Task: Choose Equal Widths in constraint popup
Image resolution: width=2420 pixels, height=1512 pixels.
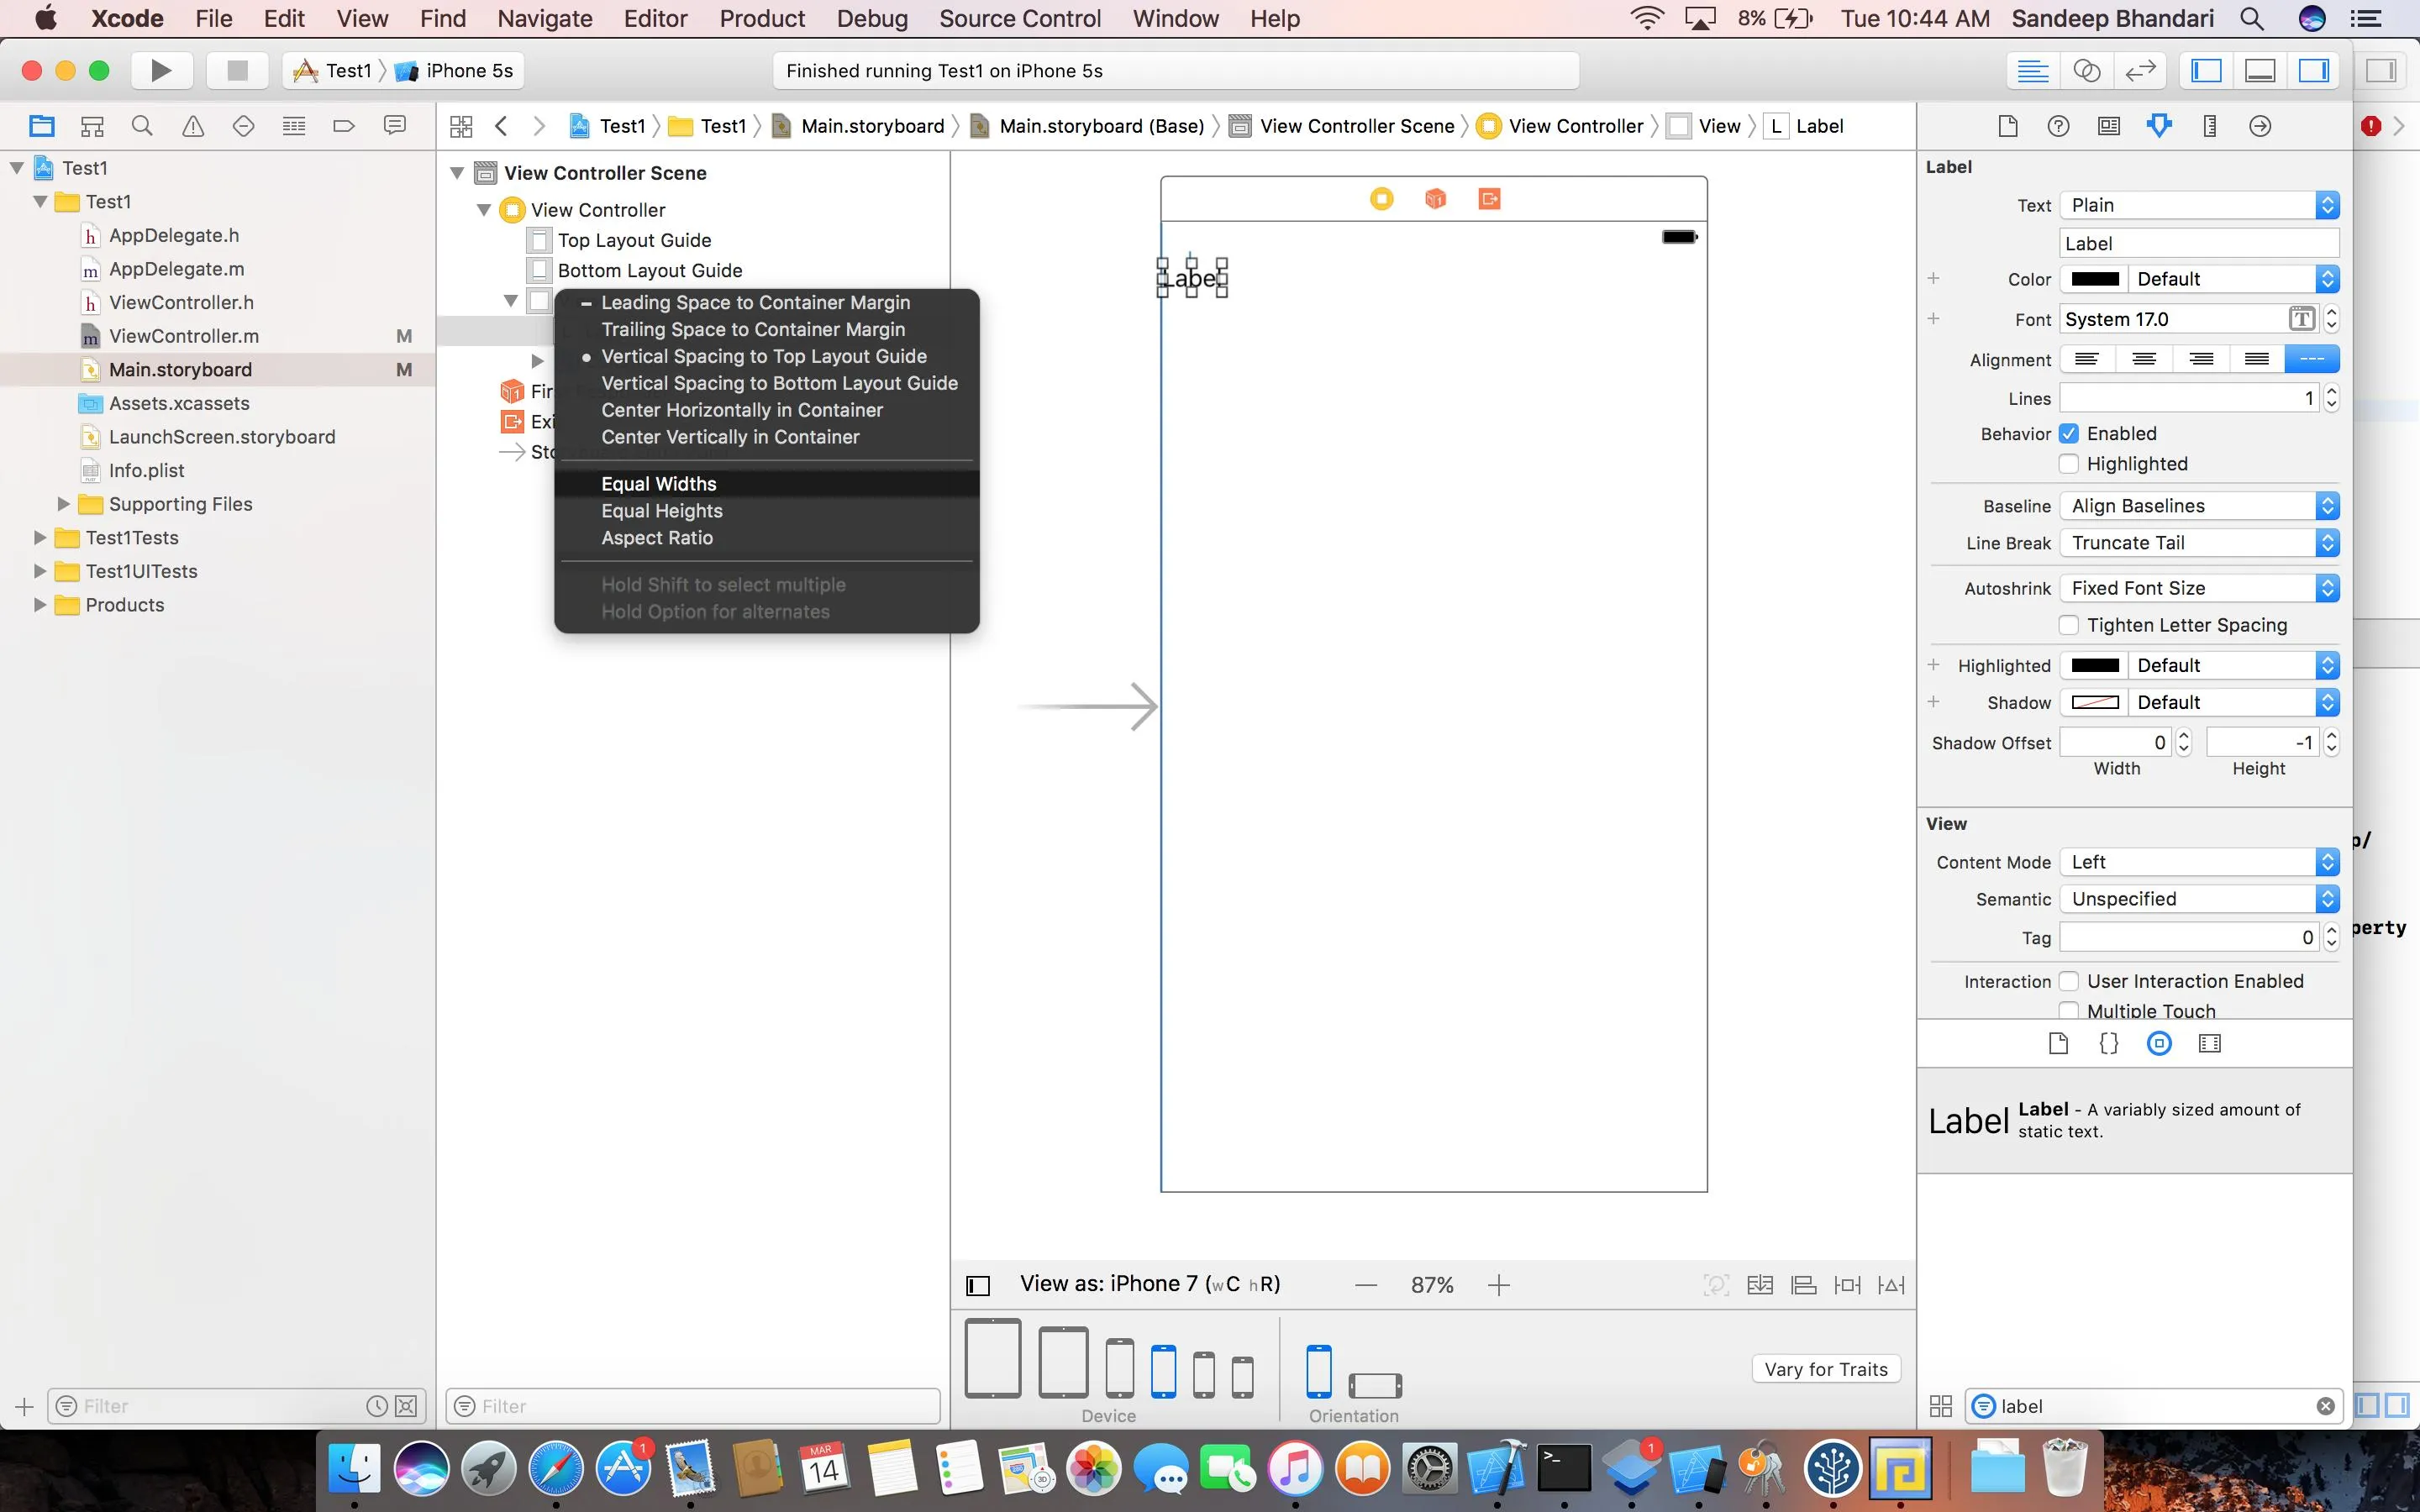Action: point(659,484)
